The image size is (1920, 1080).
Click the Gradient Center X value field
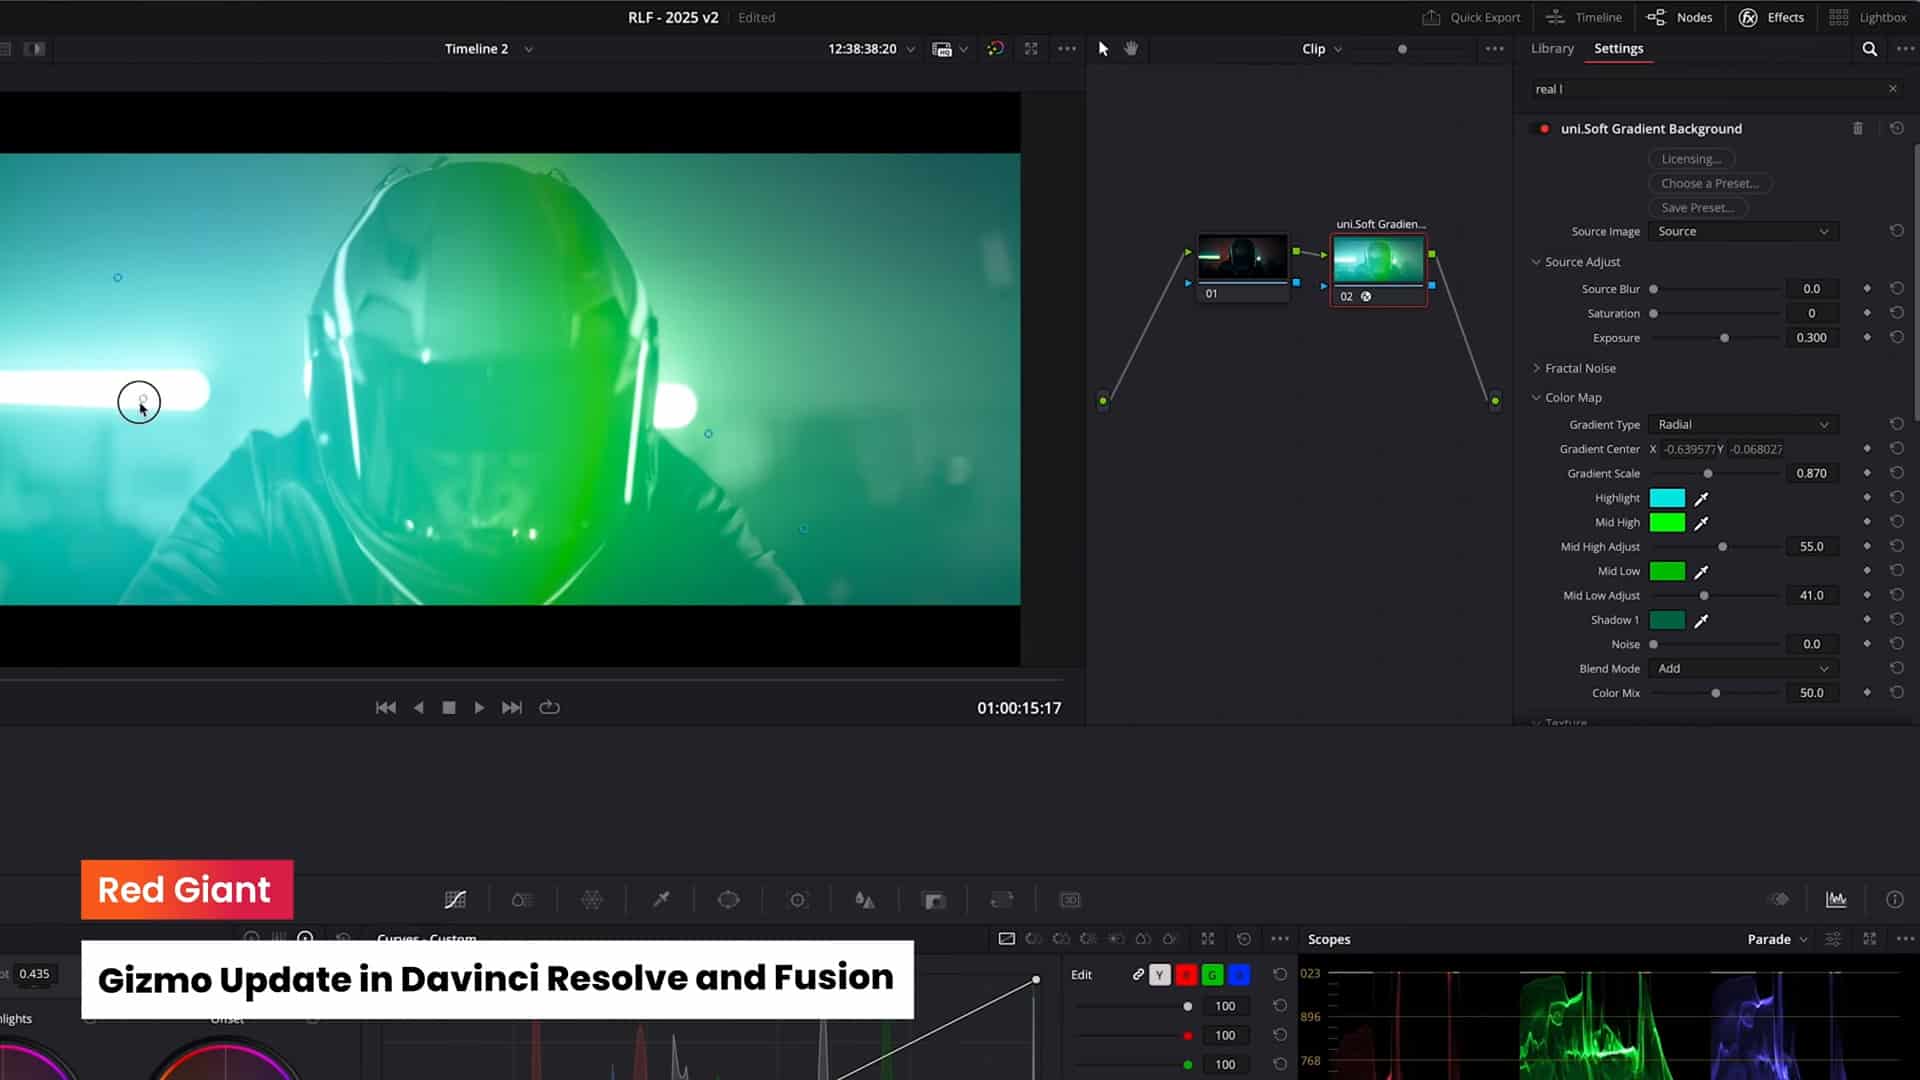1688,449
